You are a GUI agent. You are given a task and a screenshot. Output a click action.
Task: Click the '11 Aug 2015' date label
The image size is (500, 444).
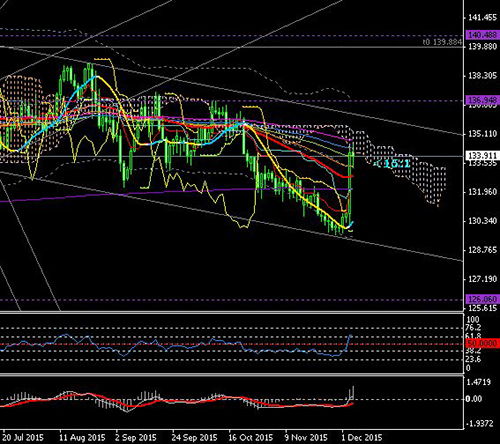pyautogui.click(x=82, y=437)
